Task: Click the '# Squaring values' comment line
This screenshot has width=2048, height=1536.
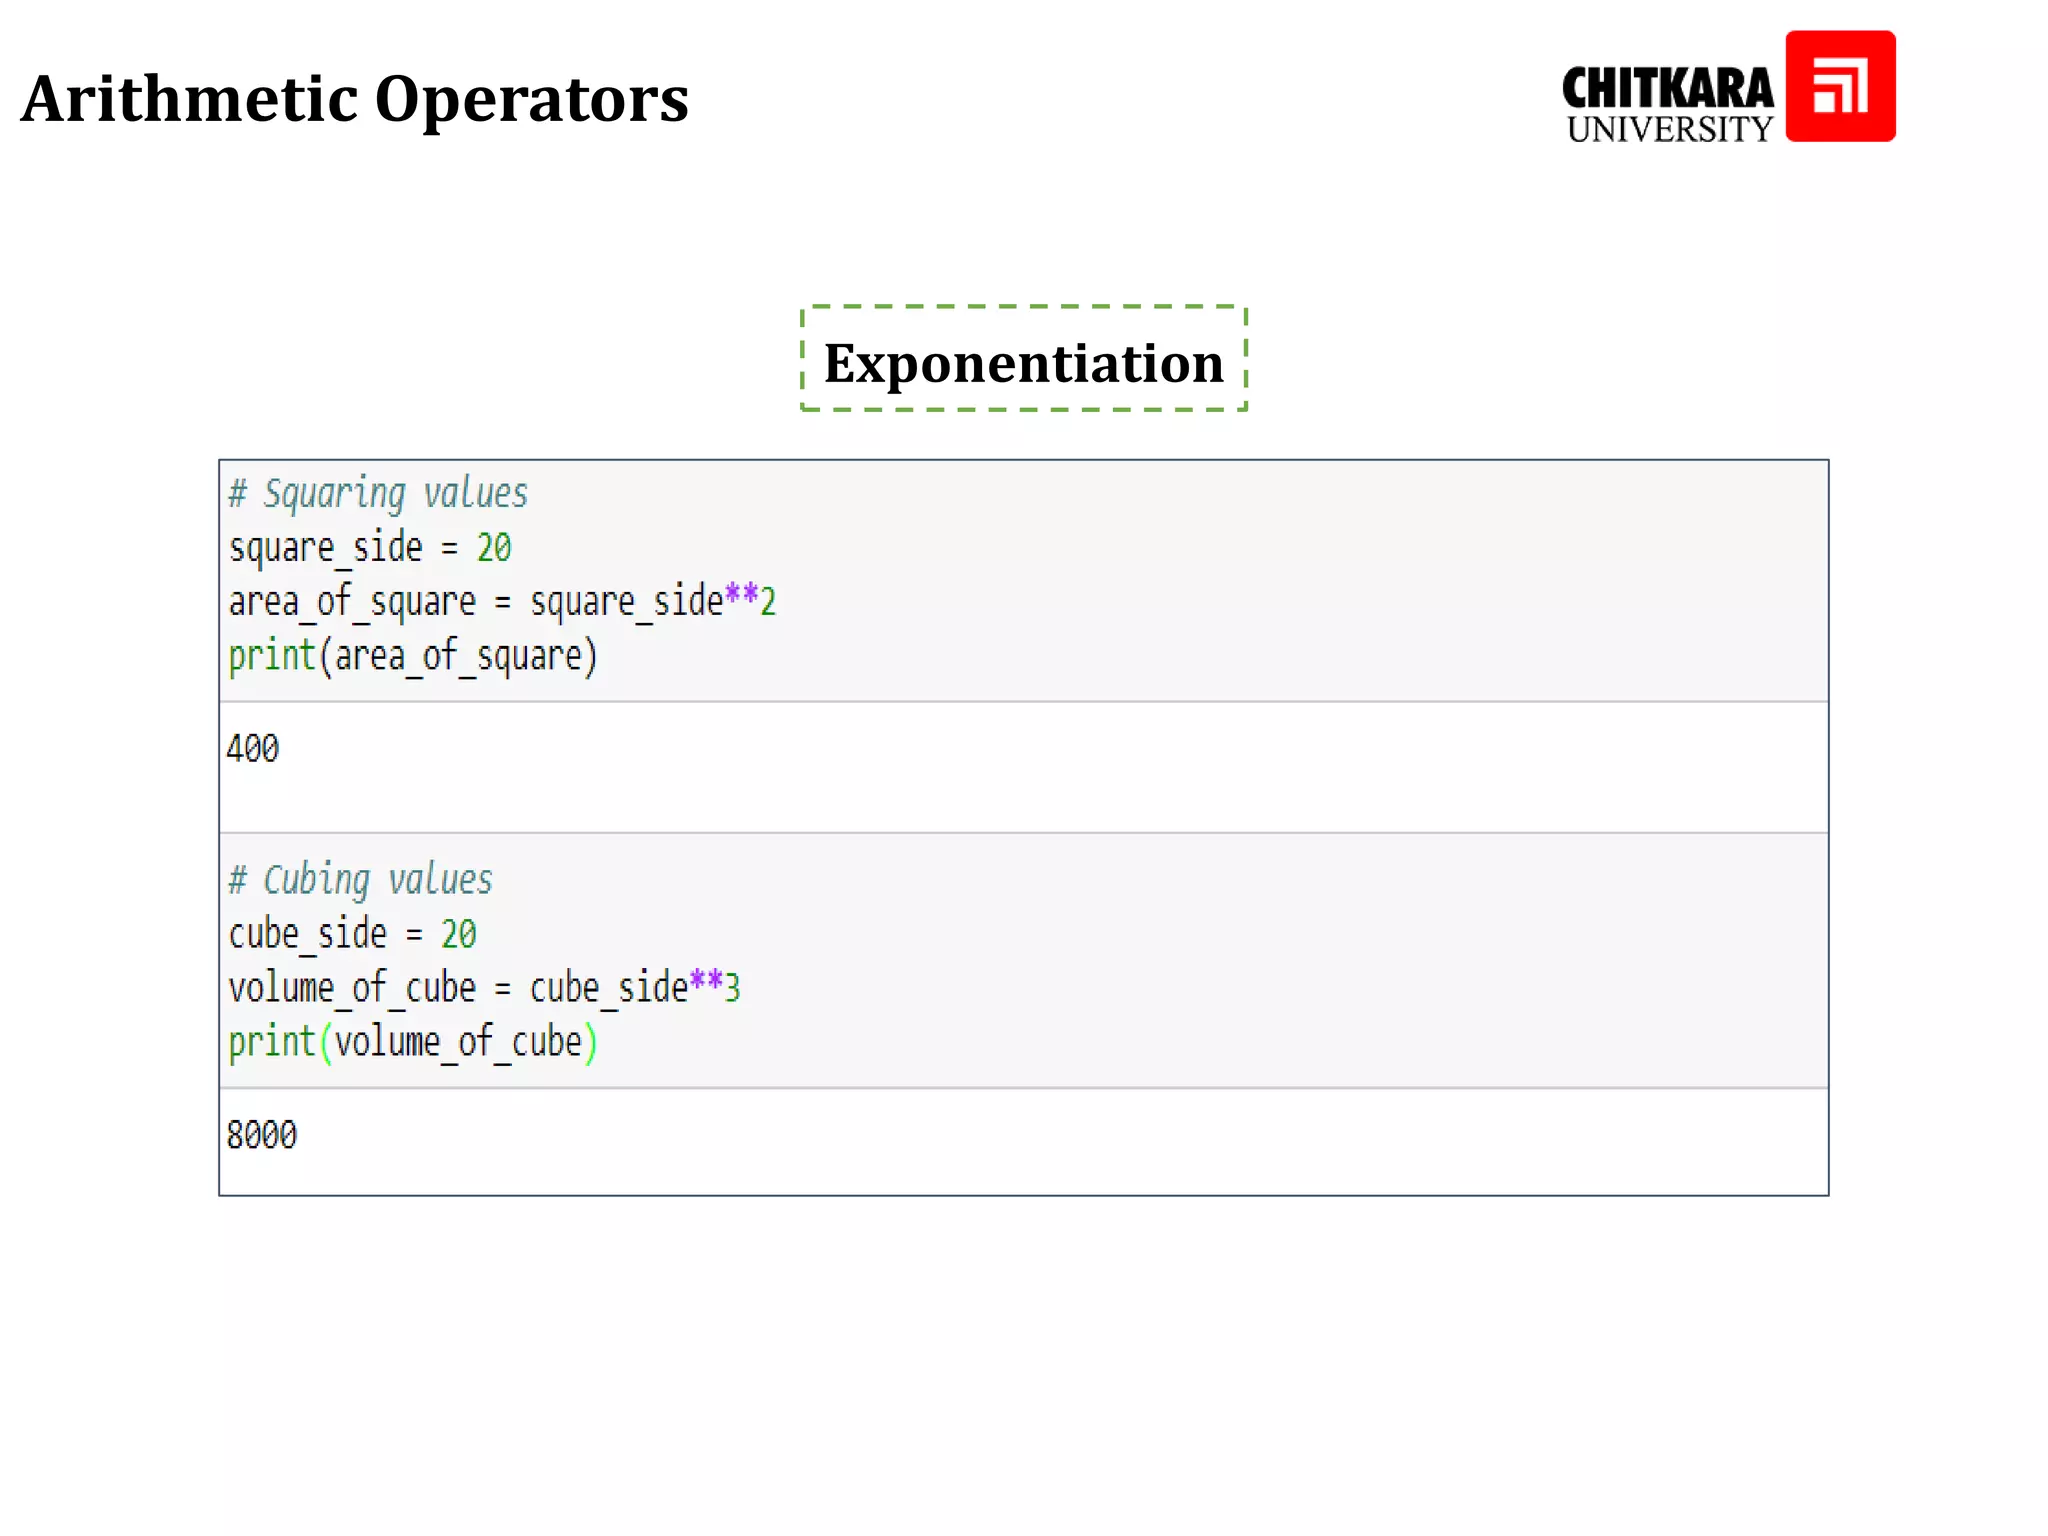Action: tap(378, 494)
